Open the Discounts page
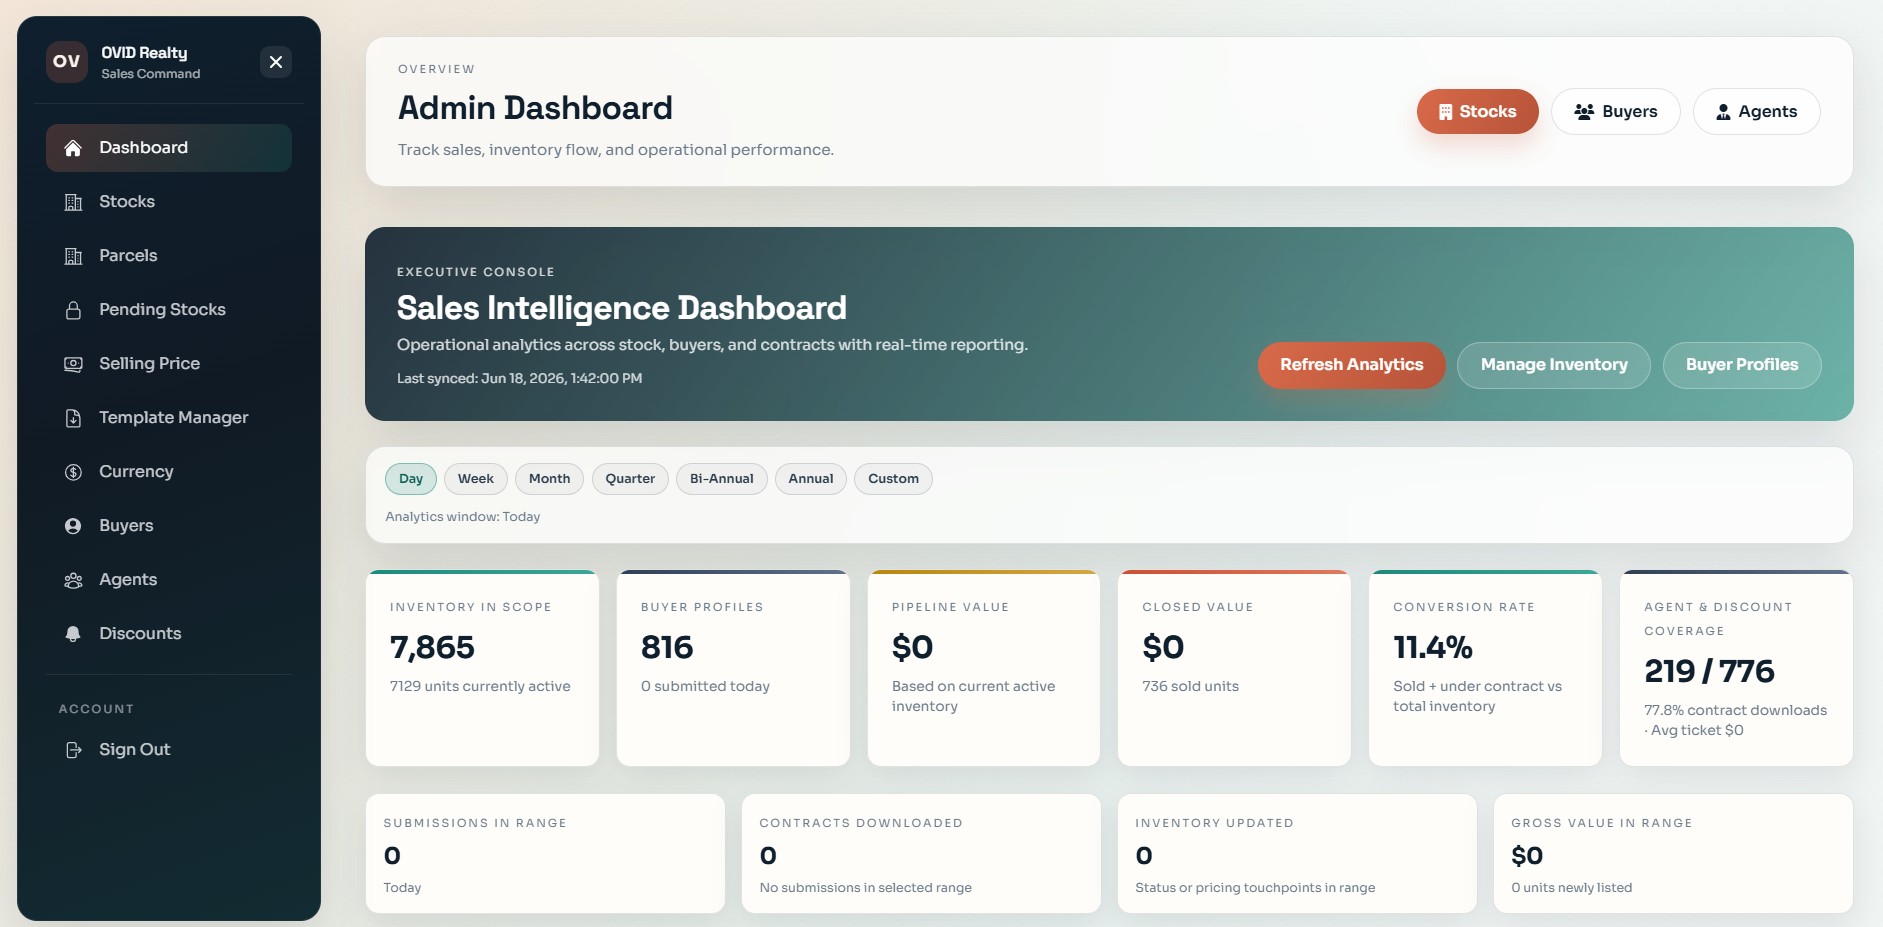 (169, 634)
